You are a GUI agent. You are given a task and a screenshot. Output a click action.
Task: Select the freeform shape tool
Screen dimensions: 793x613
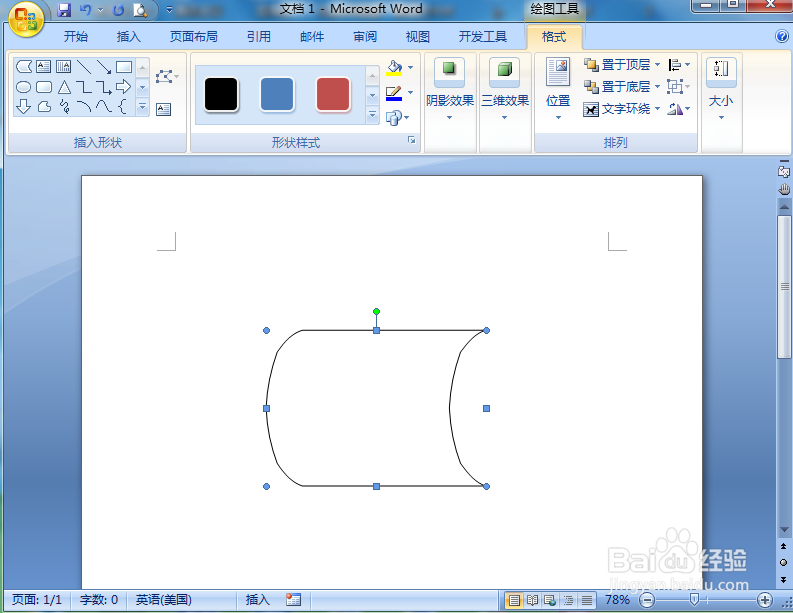45,106
